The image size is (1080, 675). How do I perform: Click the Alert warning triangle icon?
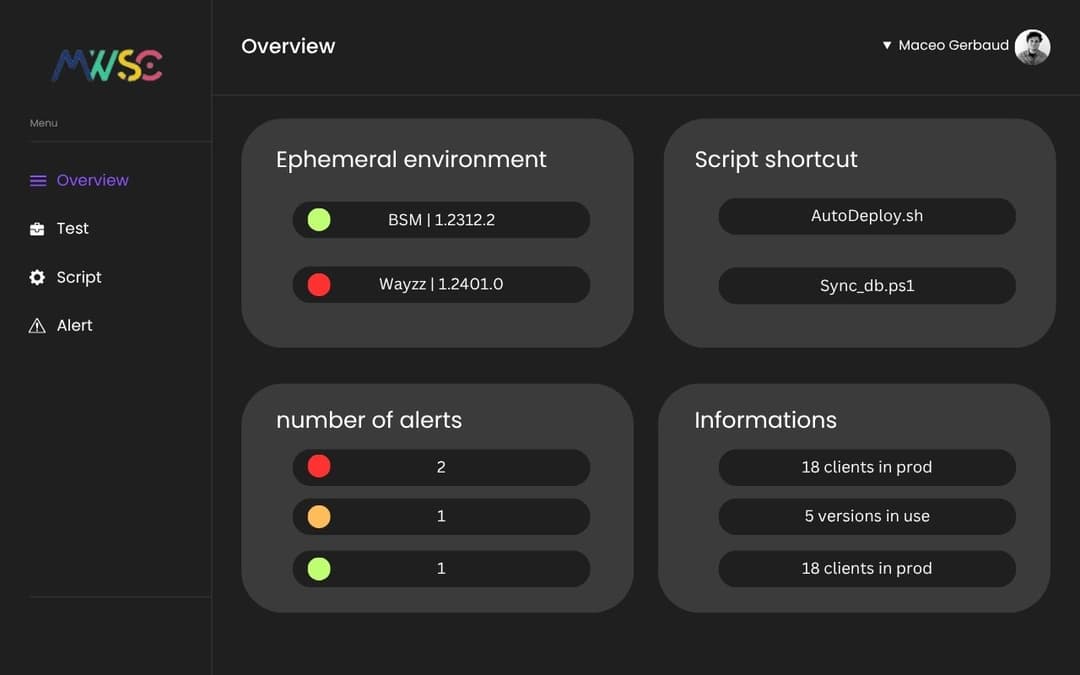[x=37, y=326]
